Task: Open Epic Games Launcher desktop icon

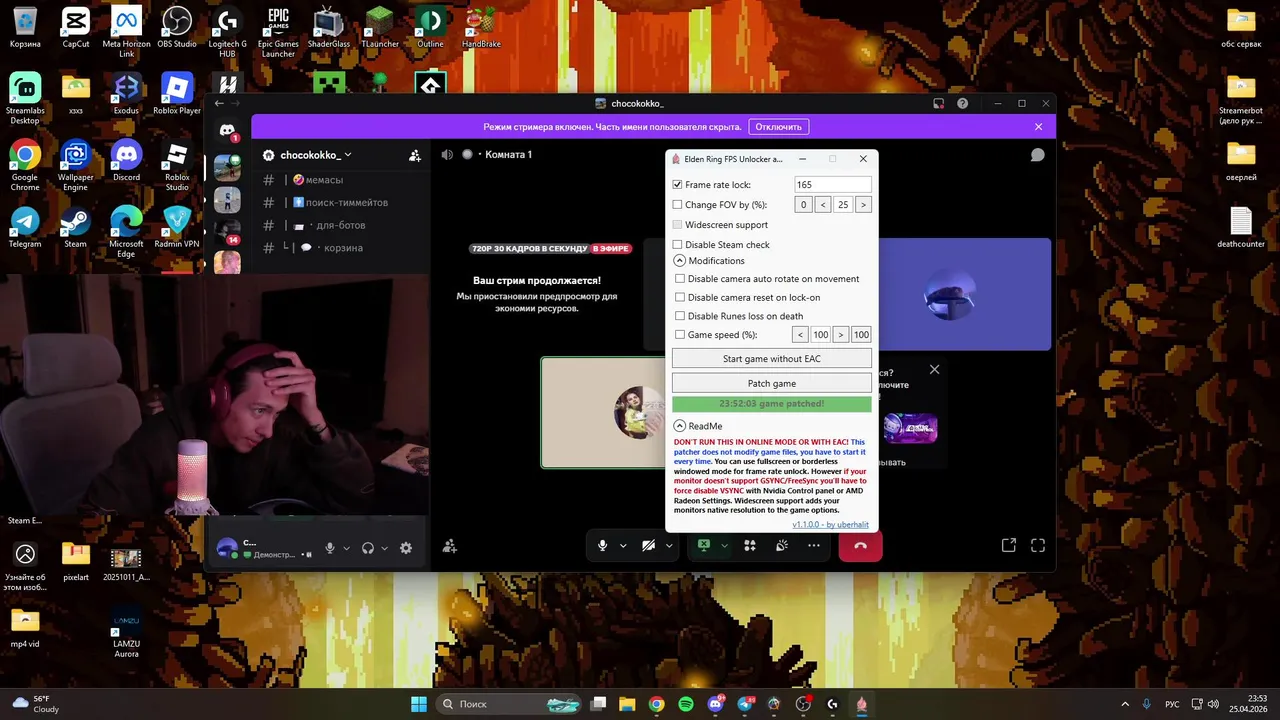Action: [x=278, y=32]
